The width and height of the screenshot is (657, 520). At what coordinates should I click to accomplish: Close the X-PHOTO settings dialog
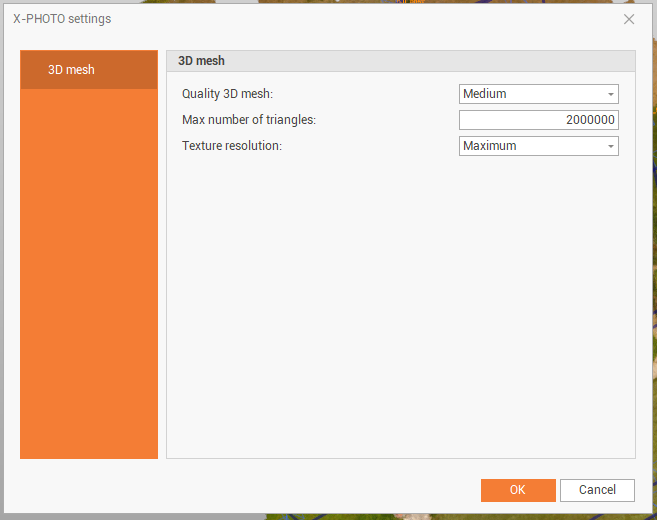629,19
